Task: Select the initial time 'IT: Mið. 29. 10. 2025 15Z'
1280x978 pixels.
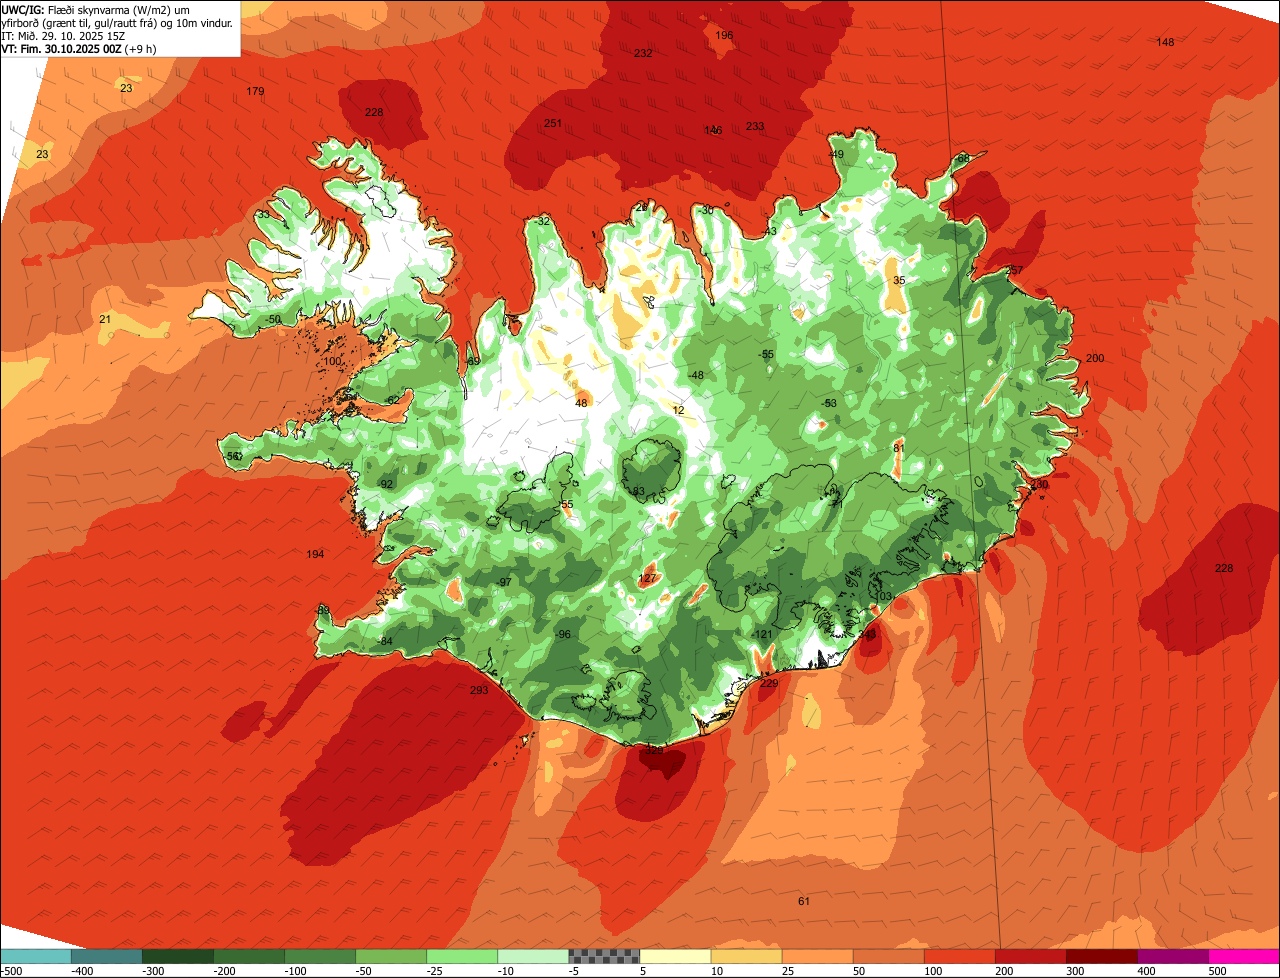Action: point(65,35)
